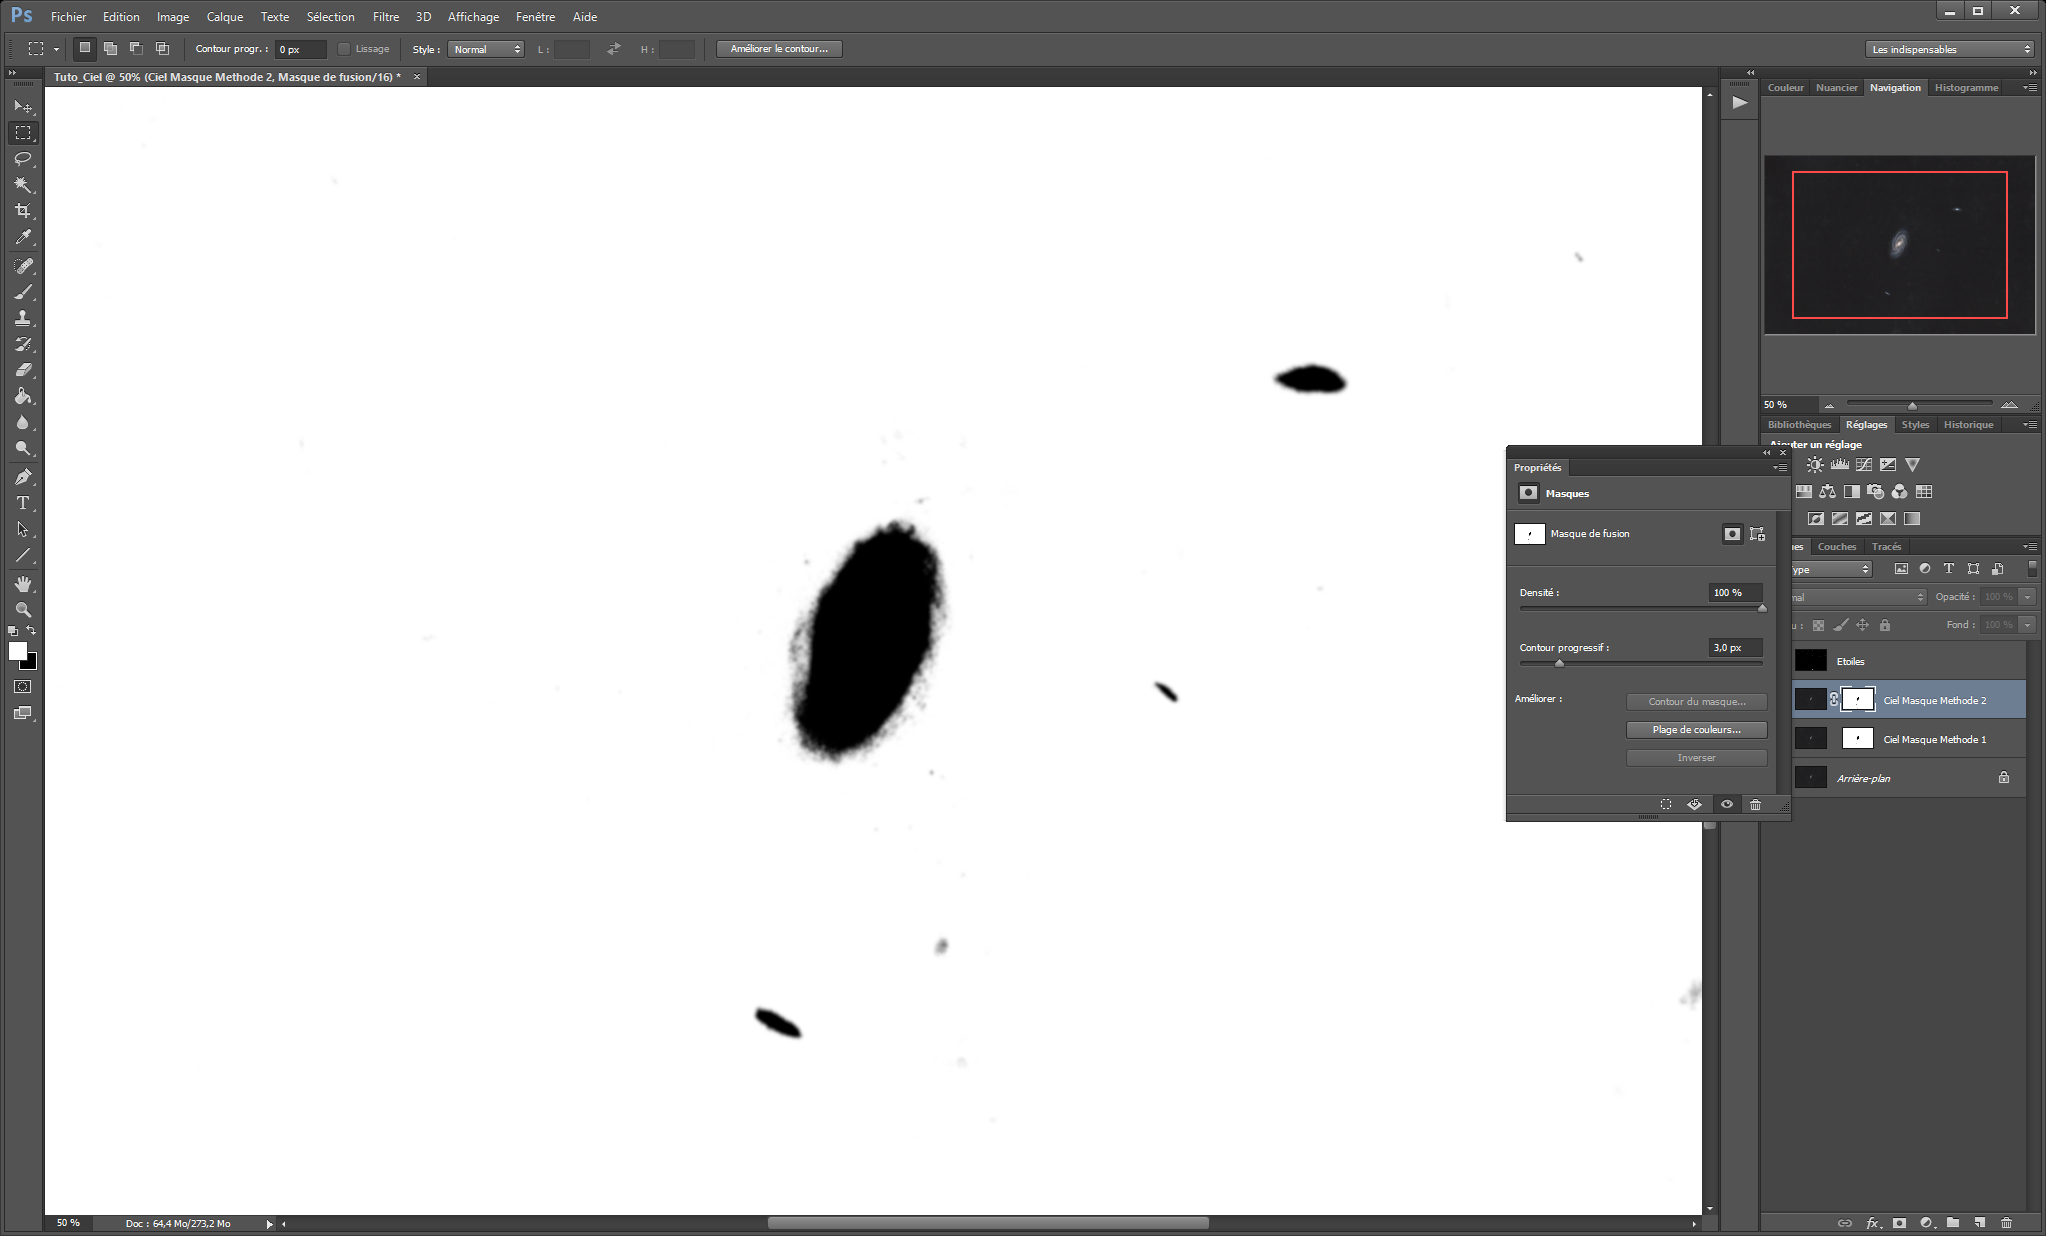Click Améliorer le contour button

point(779,49)
